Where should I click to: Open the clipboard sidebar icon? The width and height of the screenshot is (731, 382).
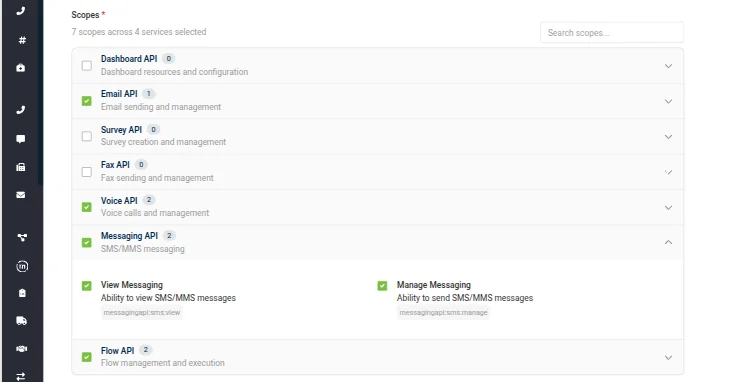pyautogui.click(x=22, y=293)
